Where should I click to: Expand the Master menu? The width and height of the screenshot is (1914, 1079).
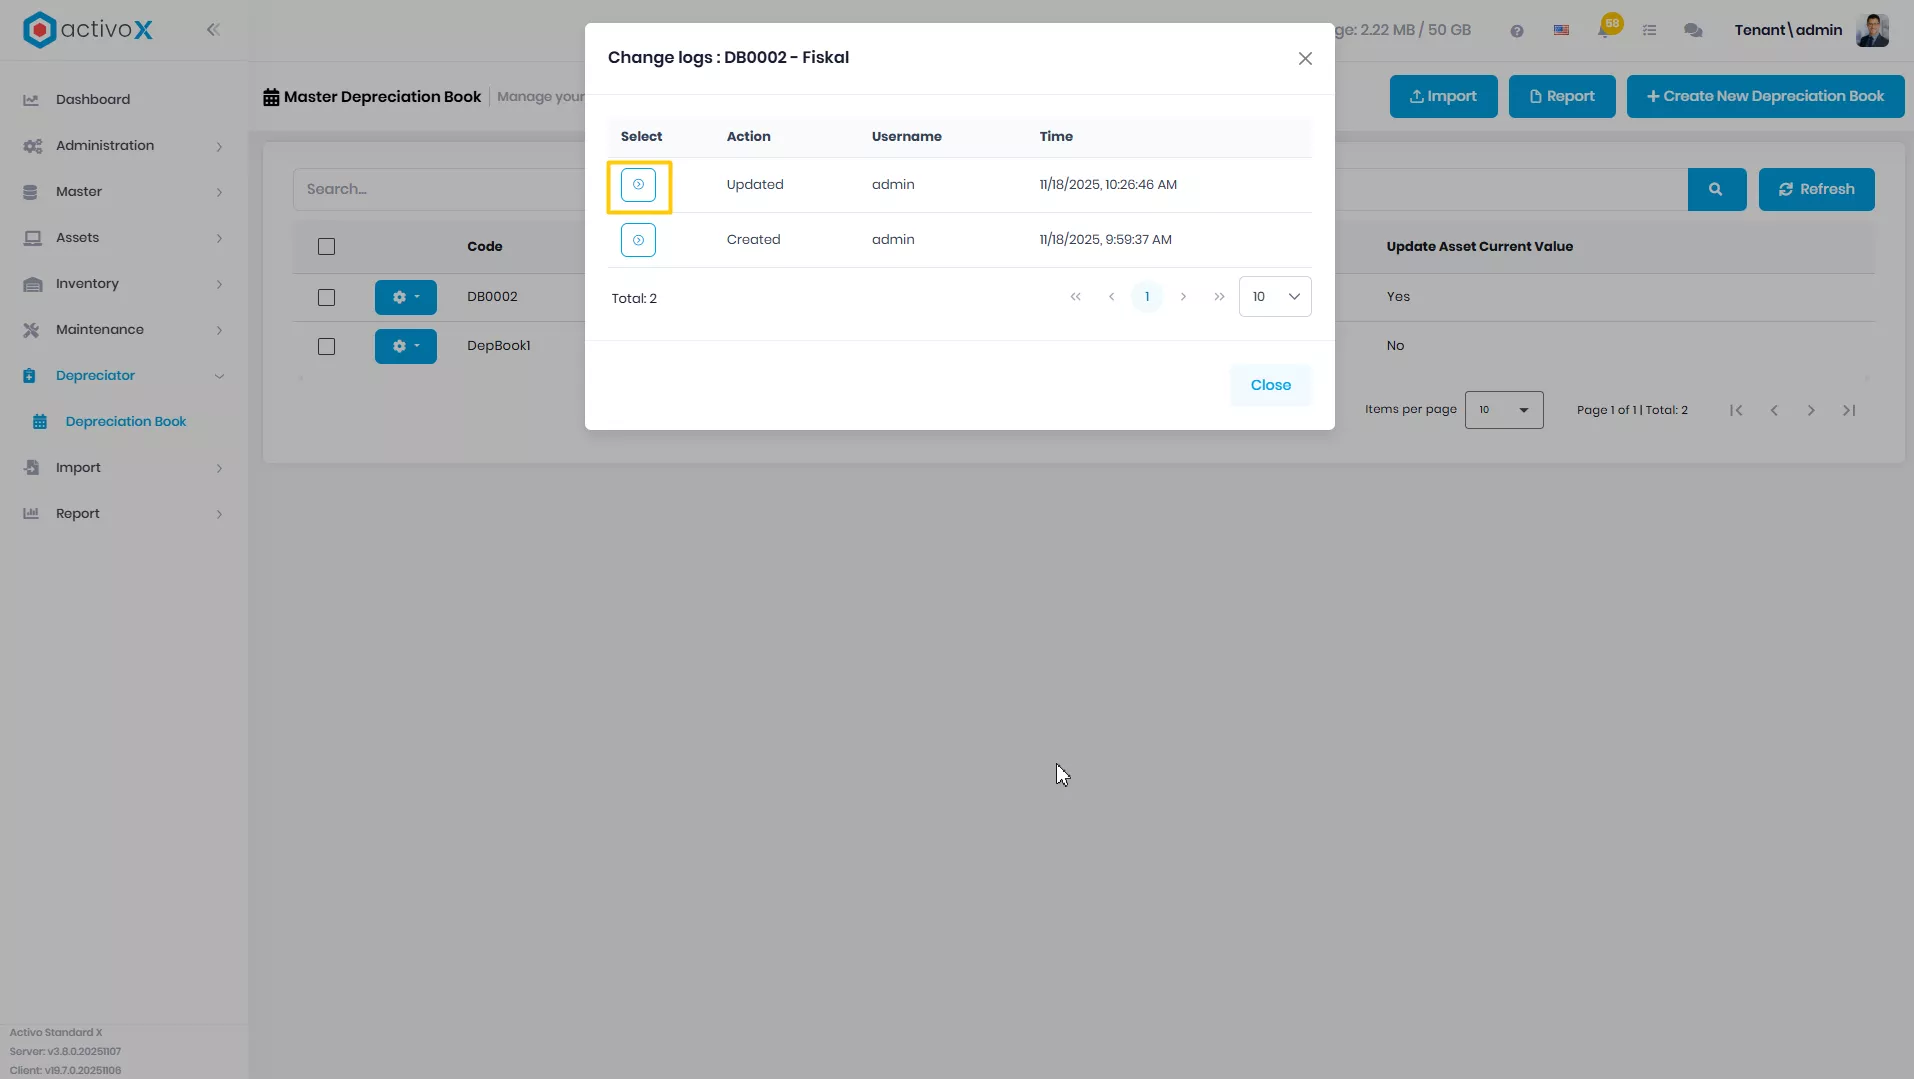124,192
